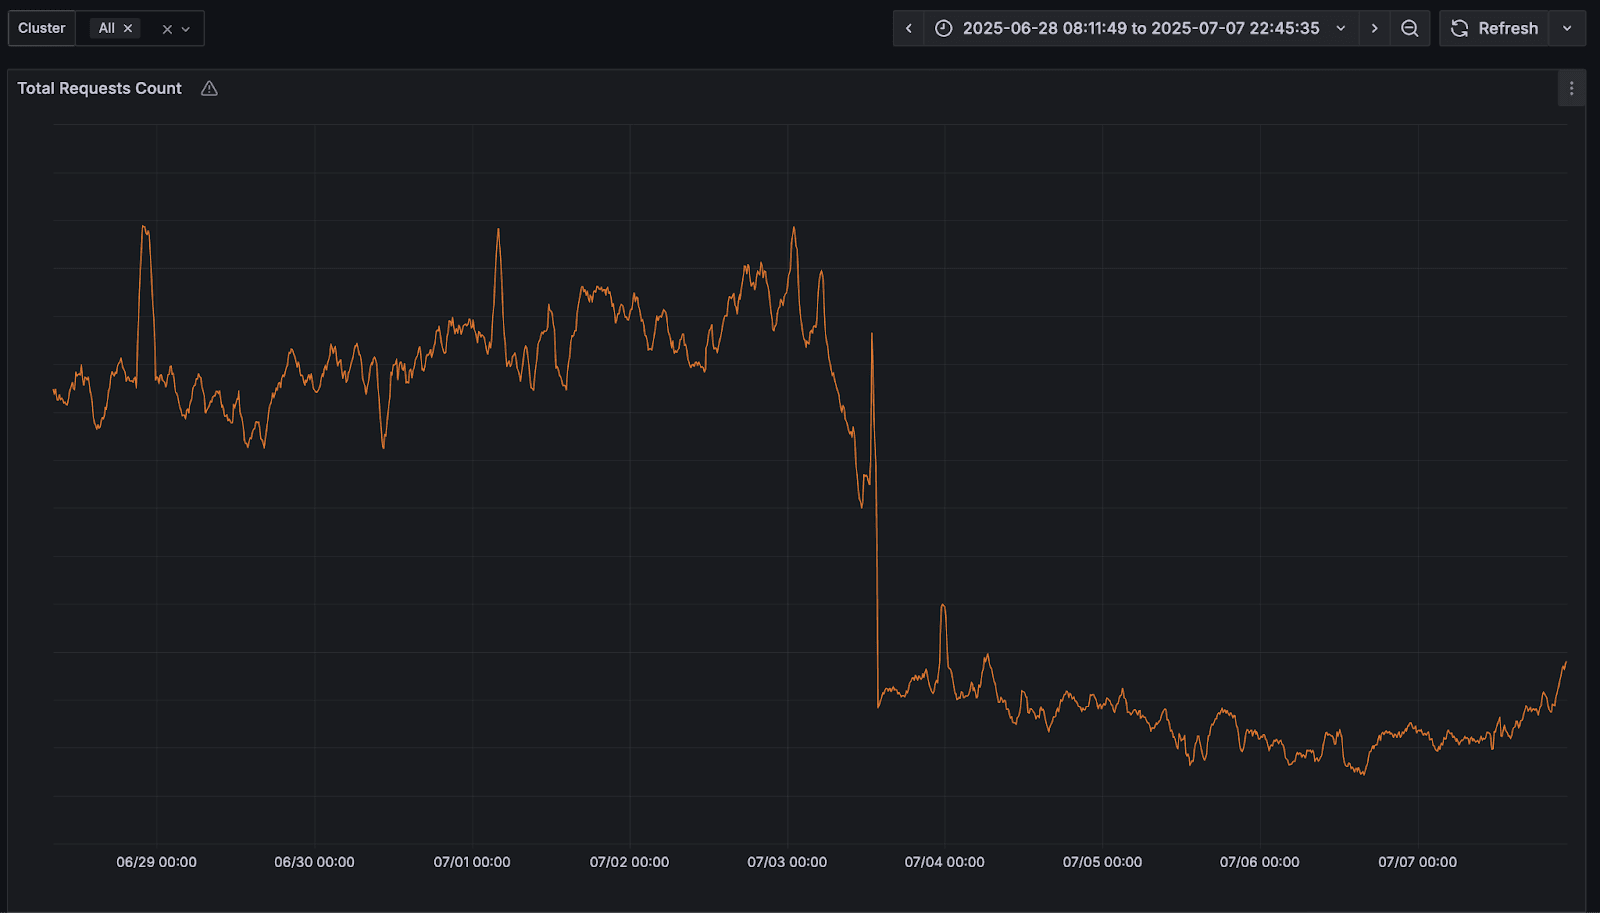Open the panel menu via Total Requests Count title
The height and width of the screenshot is (913, 1600).
[x=99, y=88]
